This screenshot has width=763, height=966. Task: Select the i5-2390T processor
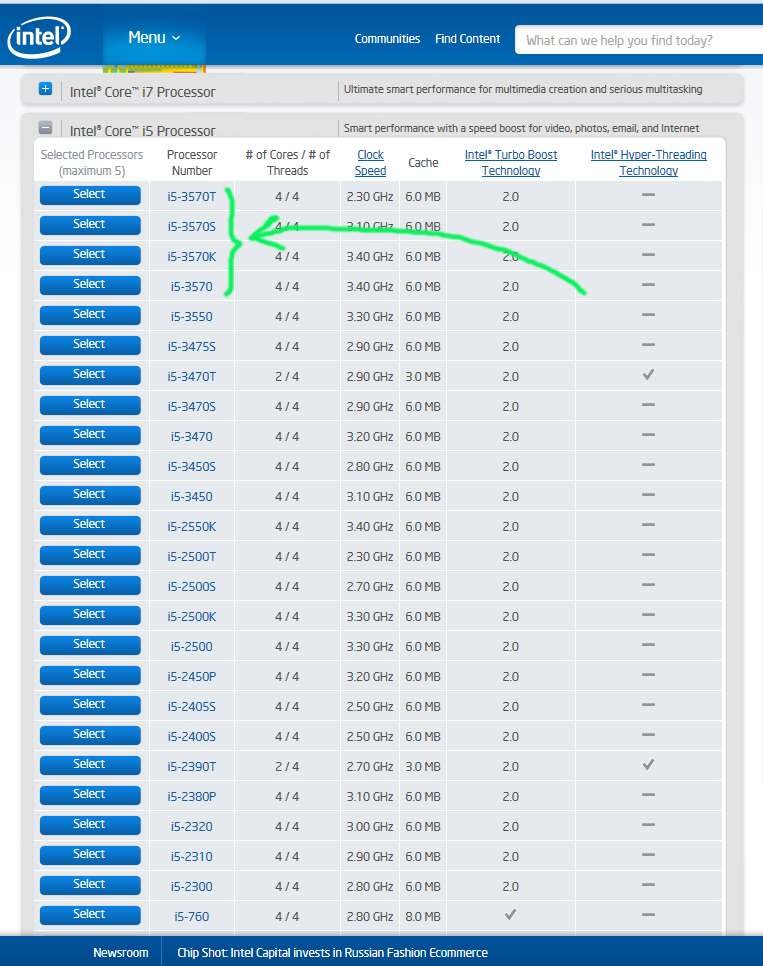point(90,765)
